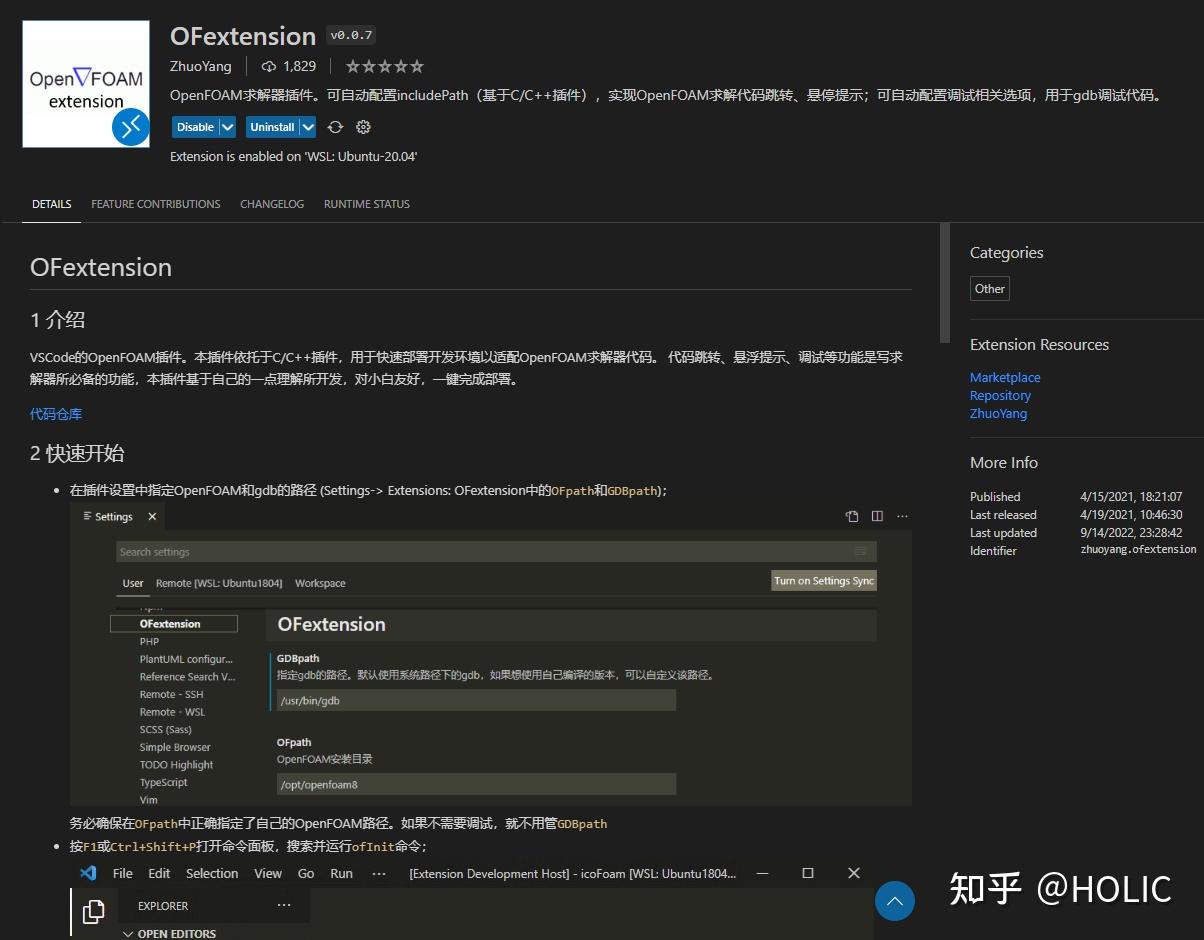
Task: Disable the OFextension extension
Action: [196, 127]
